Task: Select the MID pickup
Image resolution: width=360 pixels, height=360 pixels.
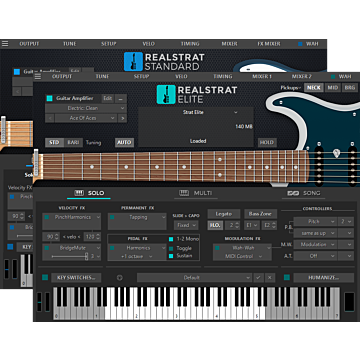Action: [x=333, y=88]
